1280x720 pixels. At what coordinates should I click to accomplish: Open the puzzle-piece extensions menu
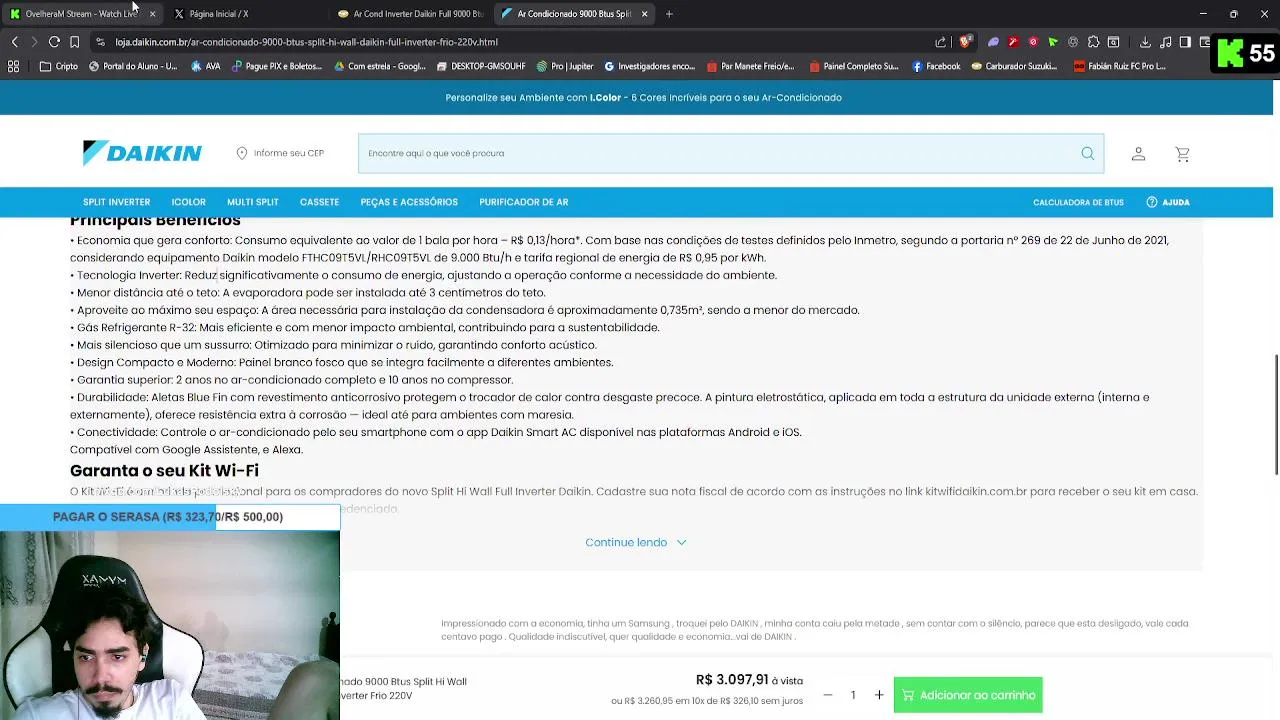(1093, 42)
